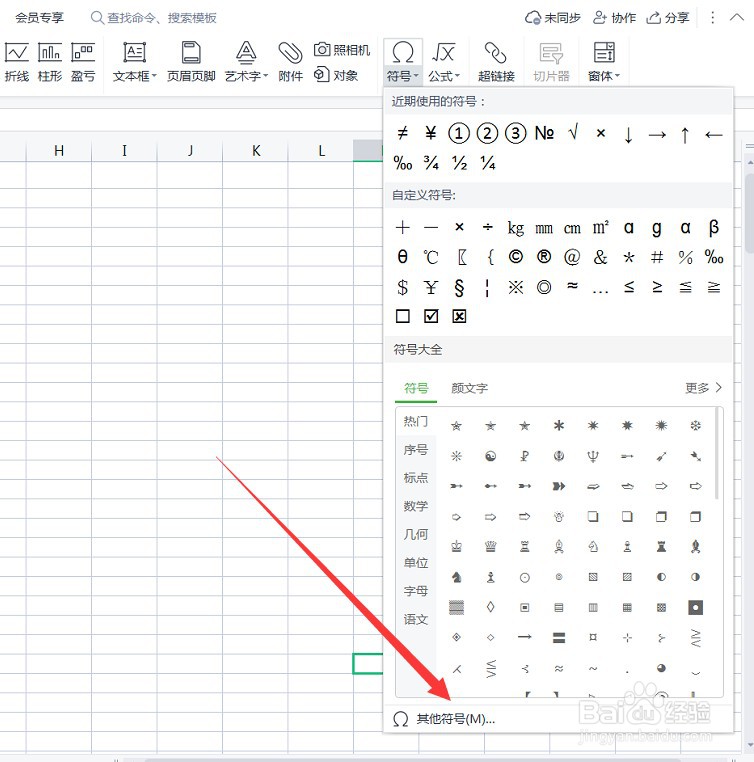
Task: Open the three-dot more options menu
Action: click(x=712, y=18)
